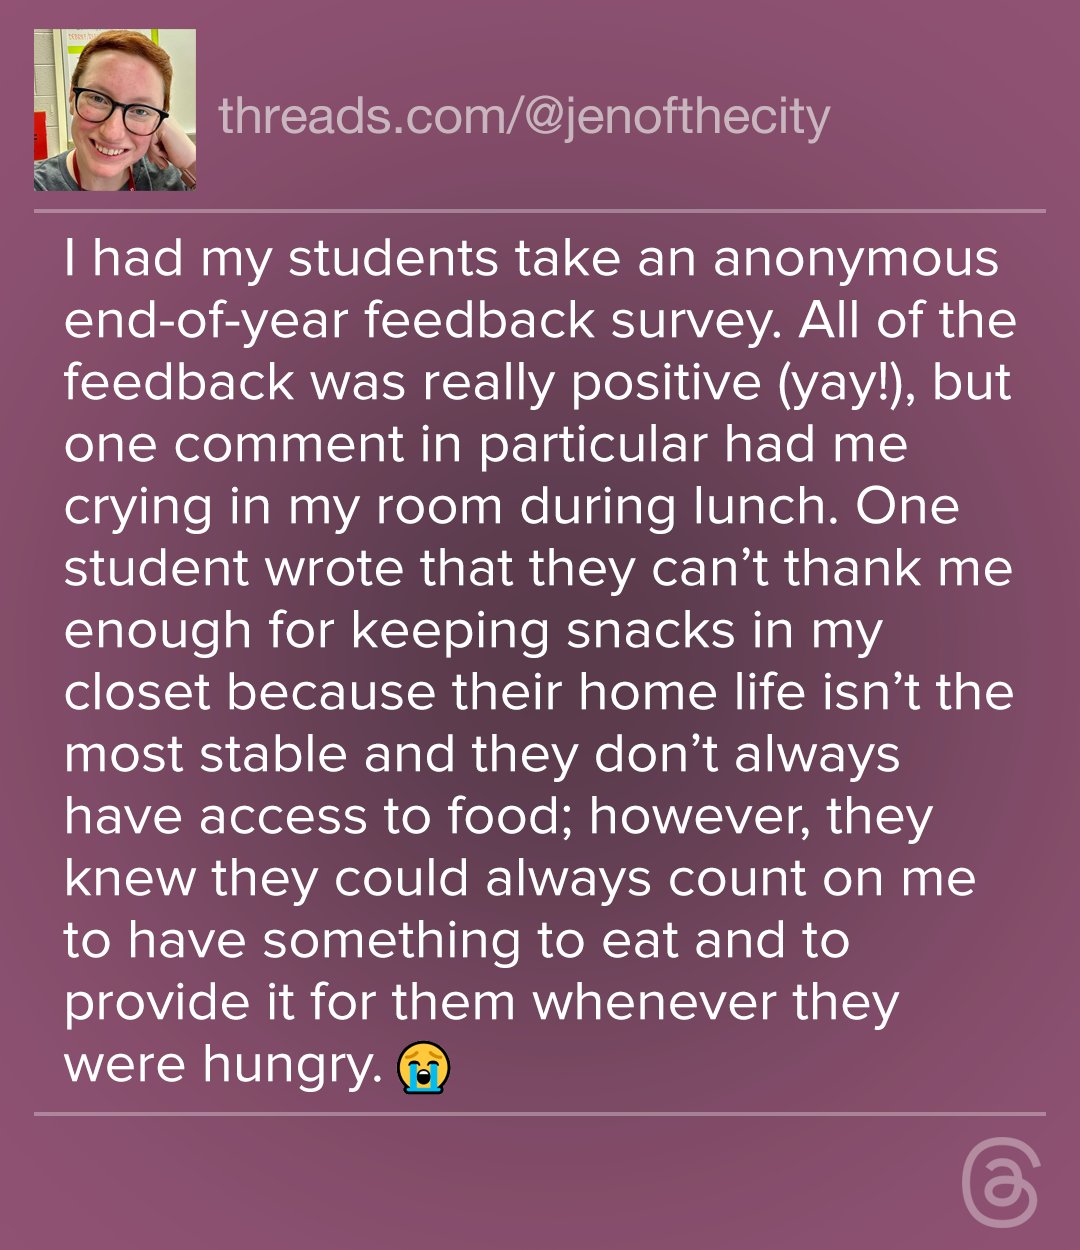Click the word "hungry" in the last line

tap(292, 1066)
